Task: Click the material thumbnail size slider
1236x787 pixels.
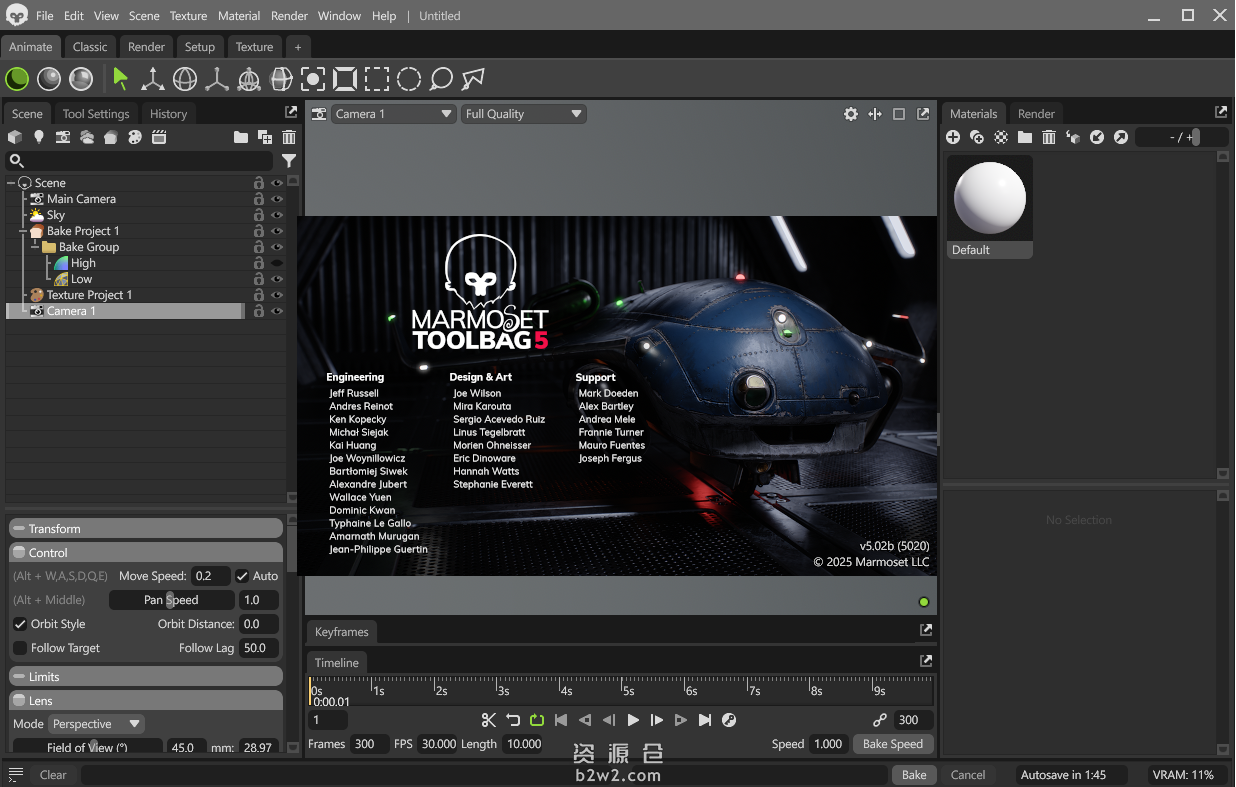Action: (x=1194, y=137)
